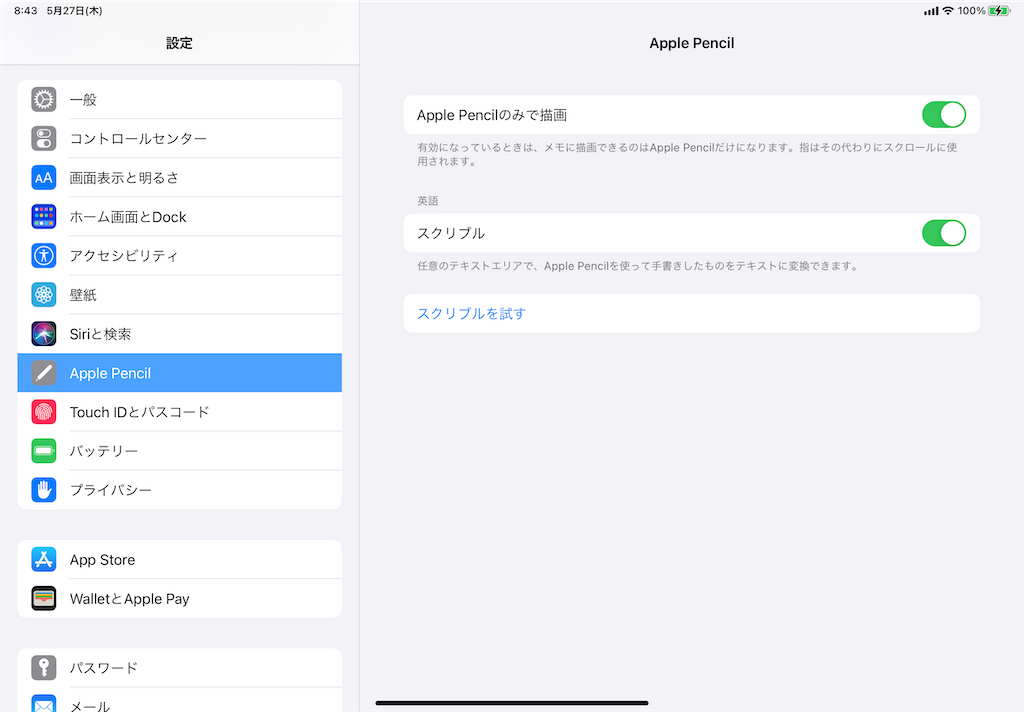The width and height of the screenshot is (1024, 712).
Task: Tap the バッテリー battery icon
Action: point(44,451)
